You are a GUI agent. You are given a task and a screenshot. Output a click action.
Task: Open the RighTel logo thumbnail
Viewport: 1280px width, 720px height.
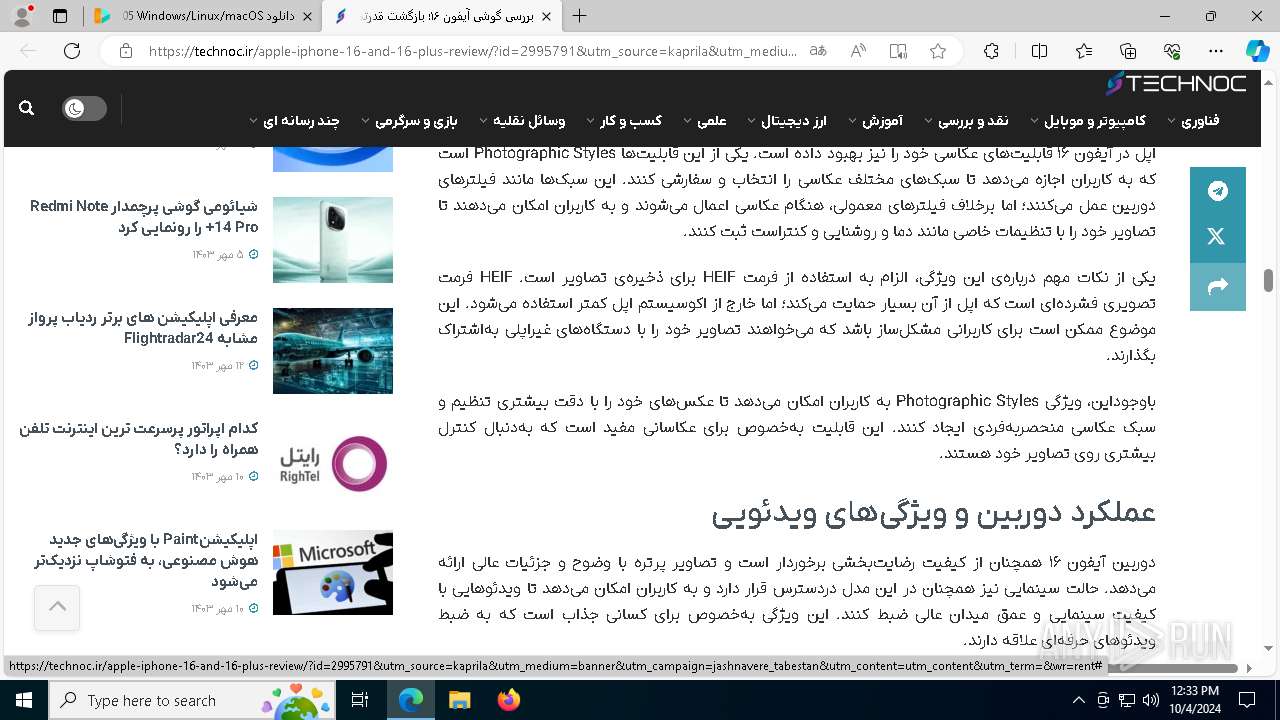pyautogui.click(x=333, y=463)
